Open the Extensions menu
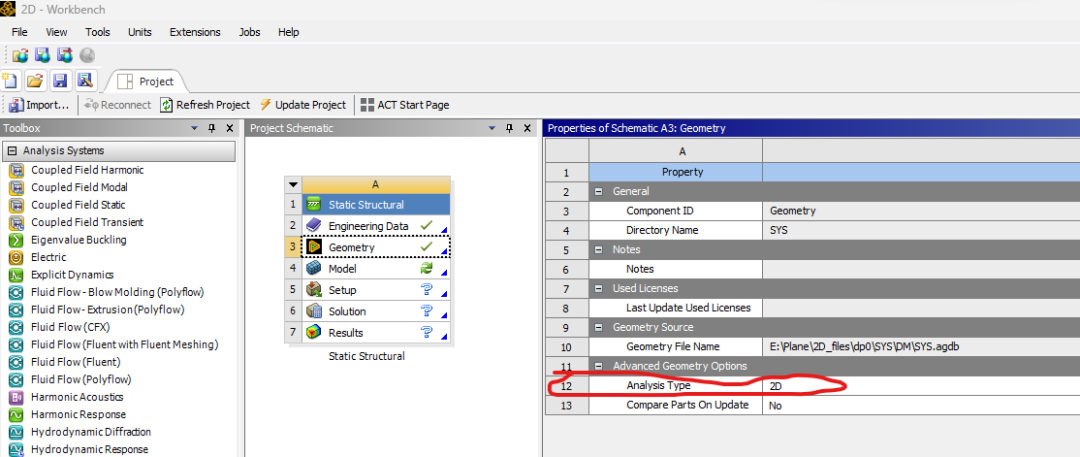This screenshot has height=457, width=1080. (x=195, y=32)
